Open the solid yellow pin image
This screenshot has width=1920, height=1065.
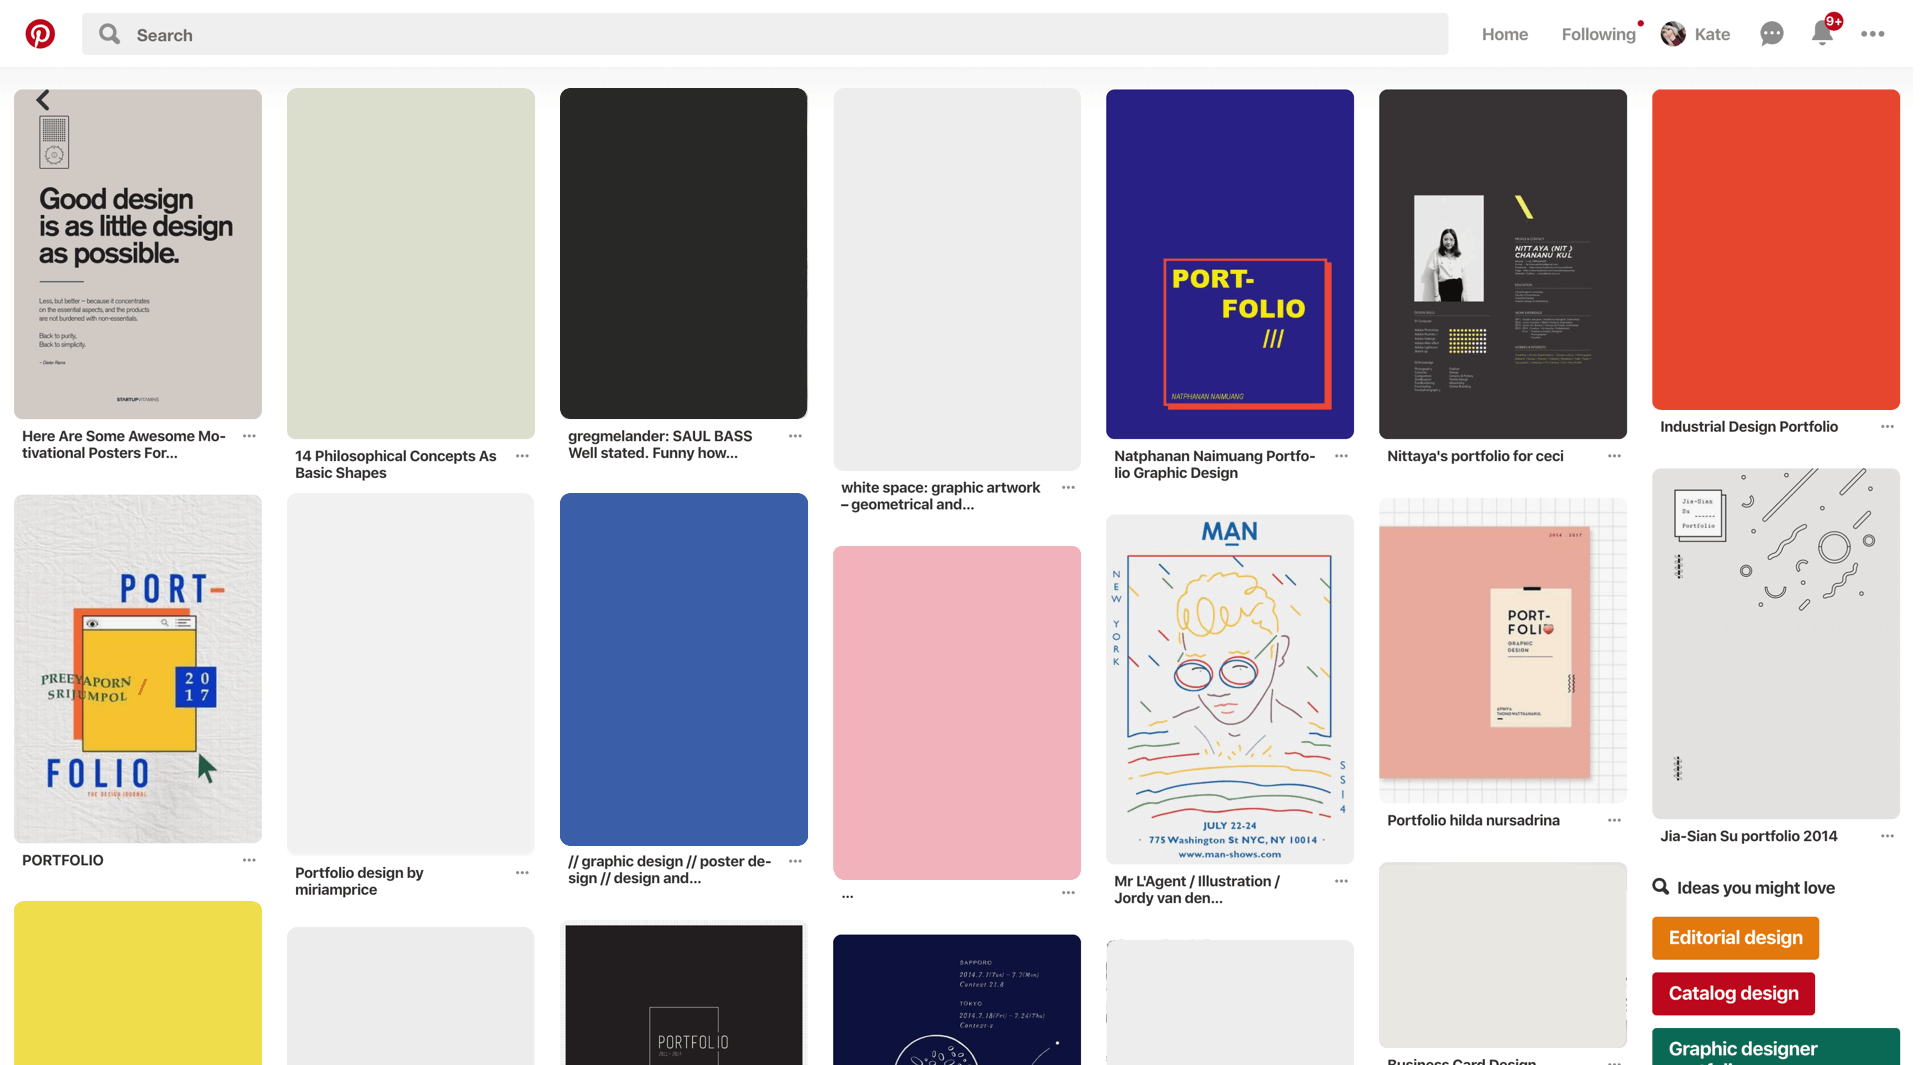[x=138, y=983]
